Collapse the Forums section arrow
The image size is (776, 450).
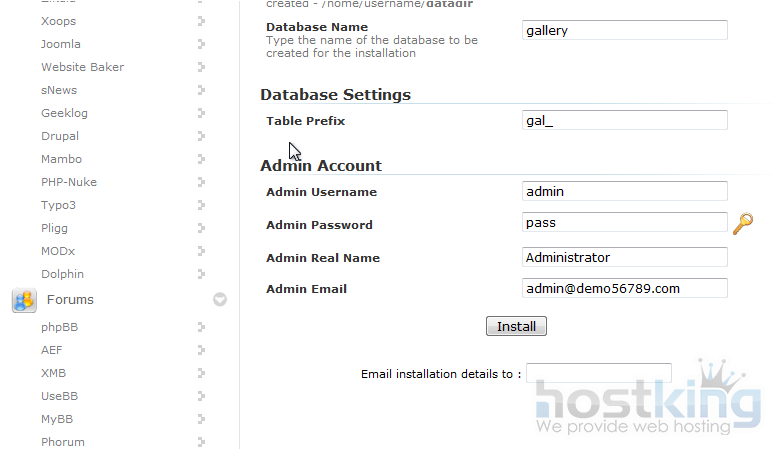[220, 299]
